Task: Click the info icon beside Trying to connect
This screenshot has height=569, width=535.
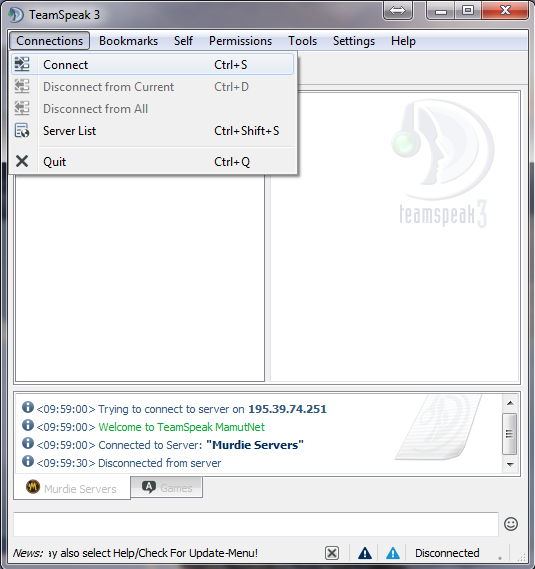Action: (x=28, y=407)
